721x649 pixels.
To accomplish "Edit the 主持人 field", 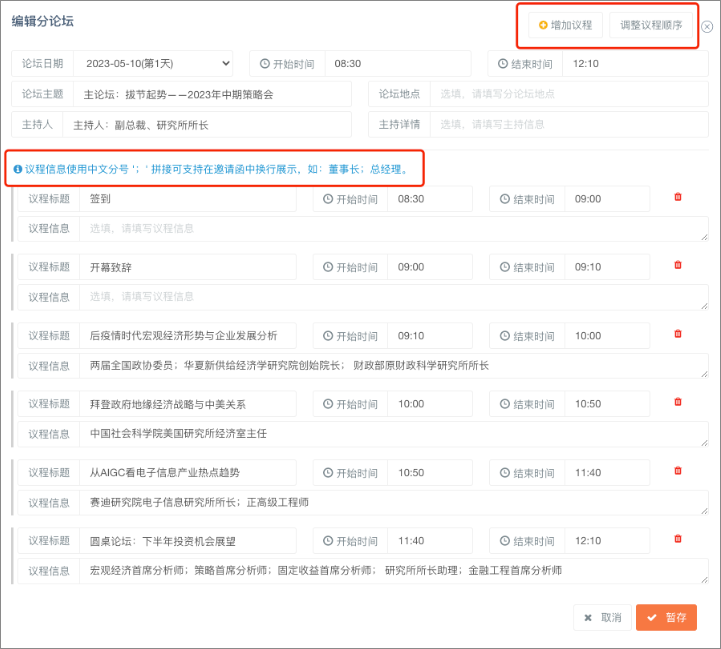I will [207, 125].
